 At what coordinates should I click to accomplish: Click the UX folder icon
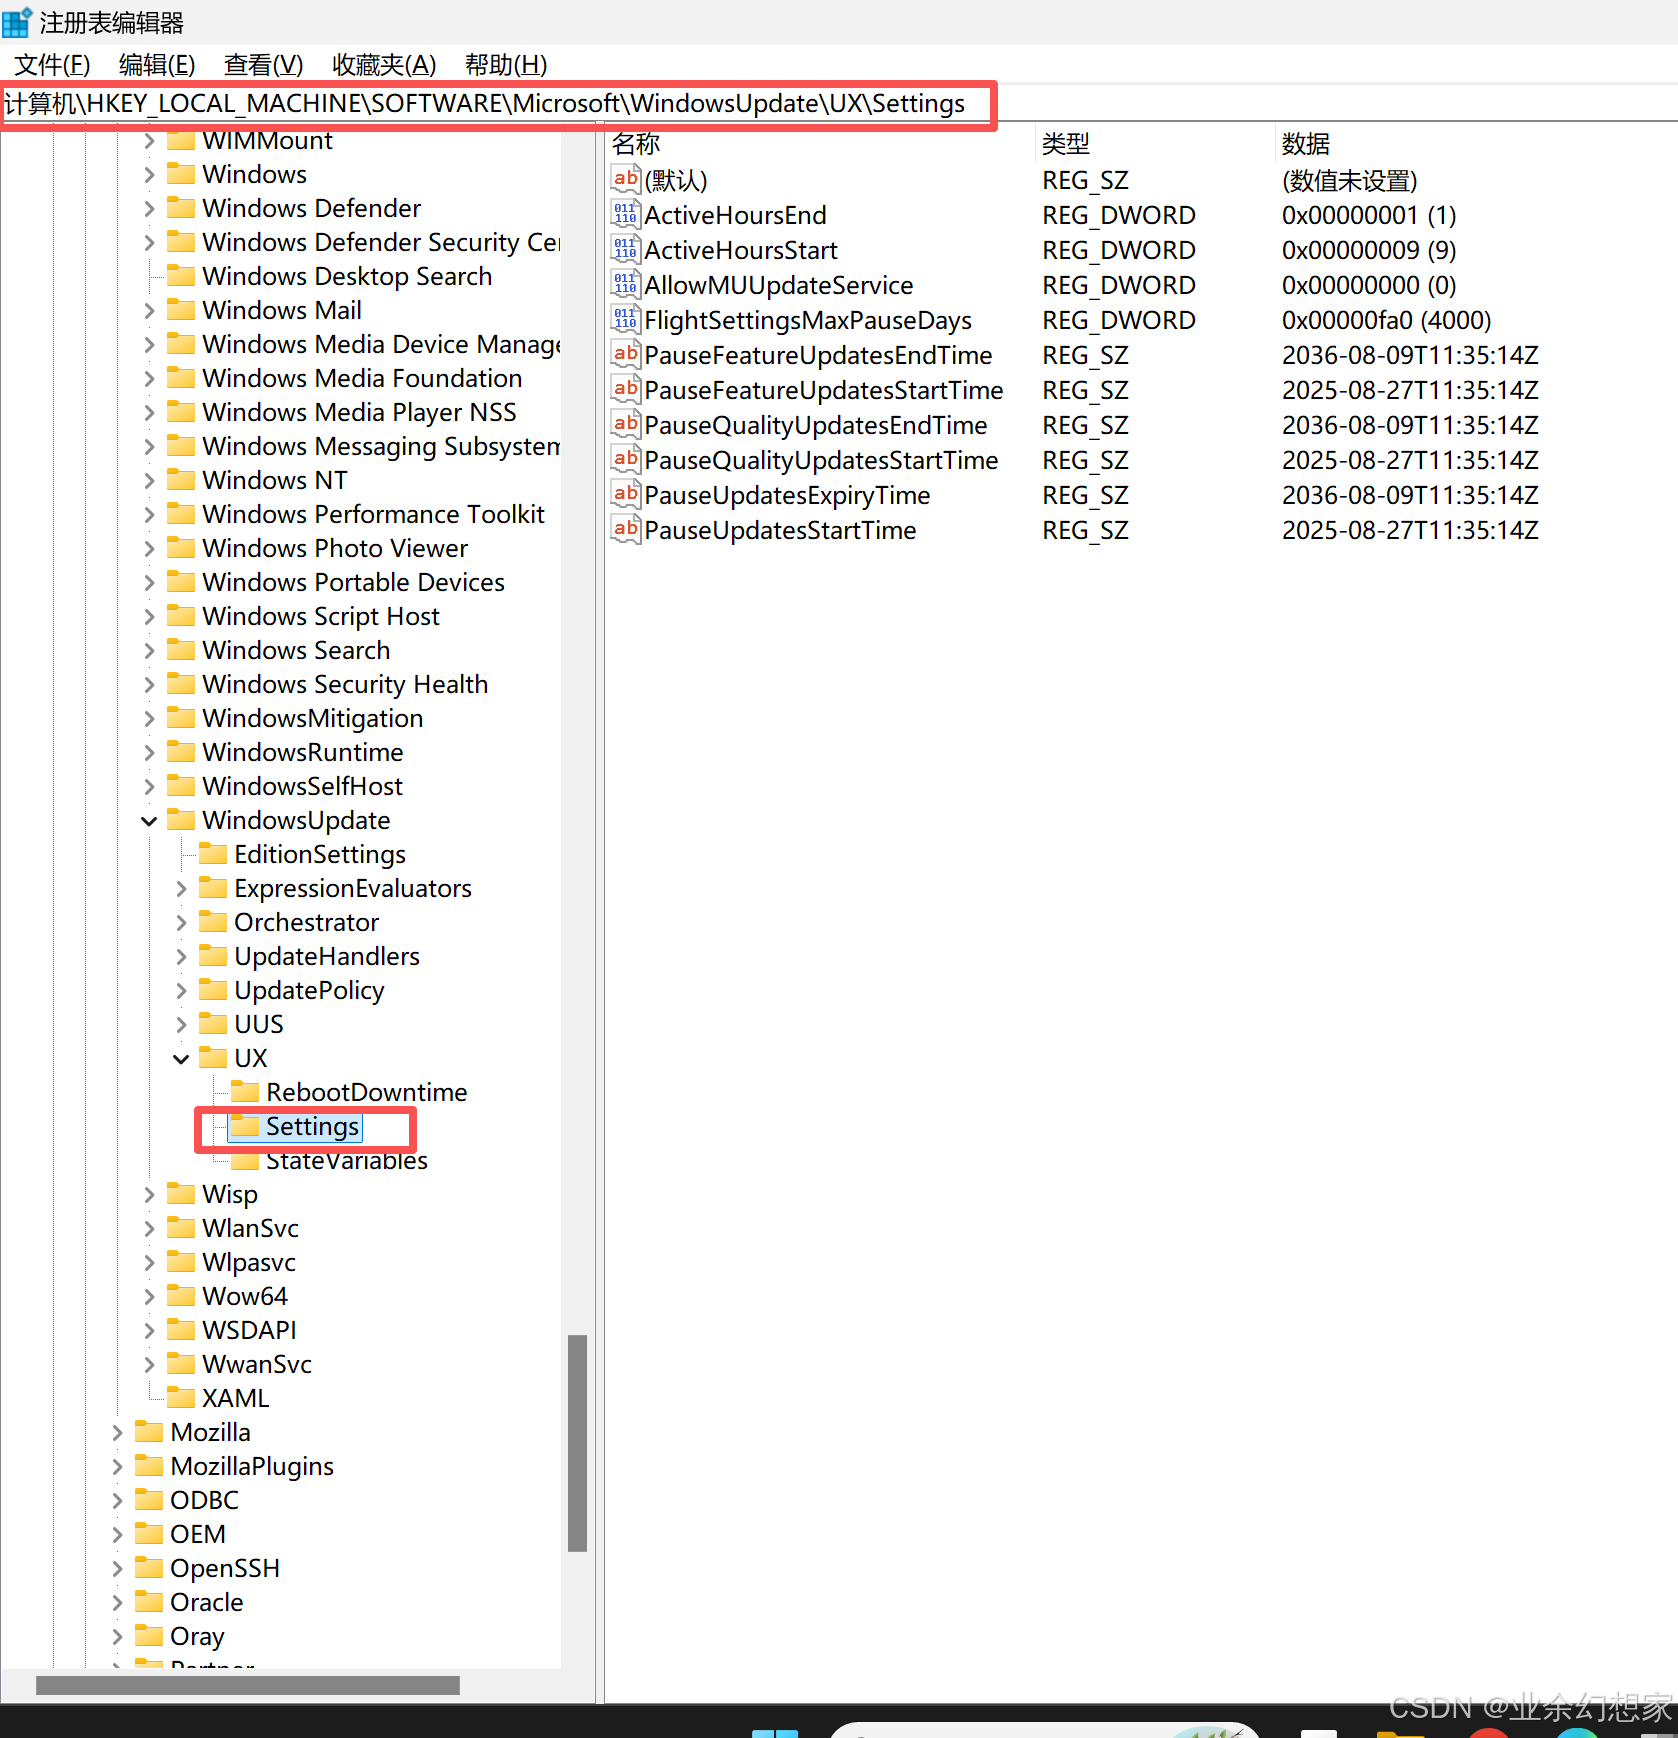213,1058
